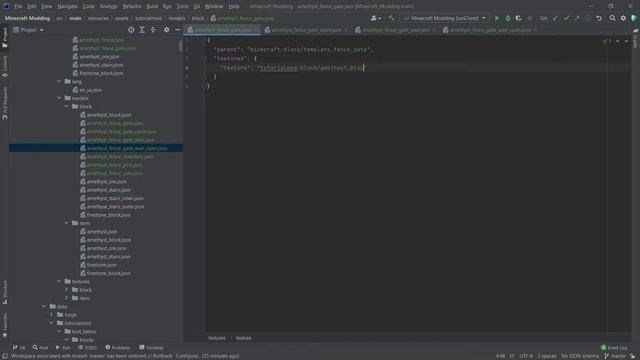Collapse the block folder under models
Viewport: 640px width, 360px height.
coord(67,107)
